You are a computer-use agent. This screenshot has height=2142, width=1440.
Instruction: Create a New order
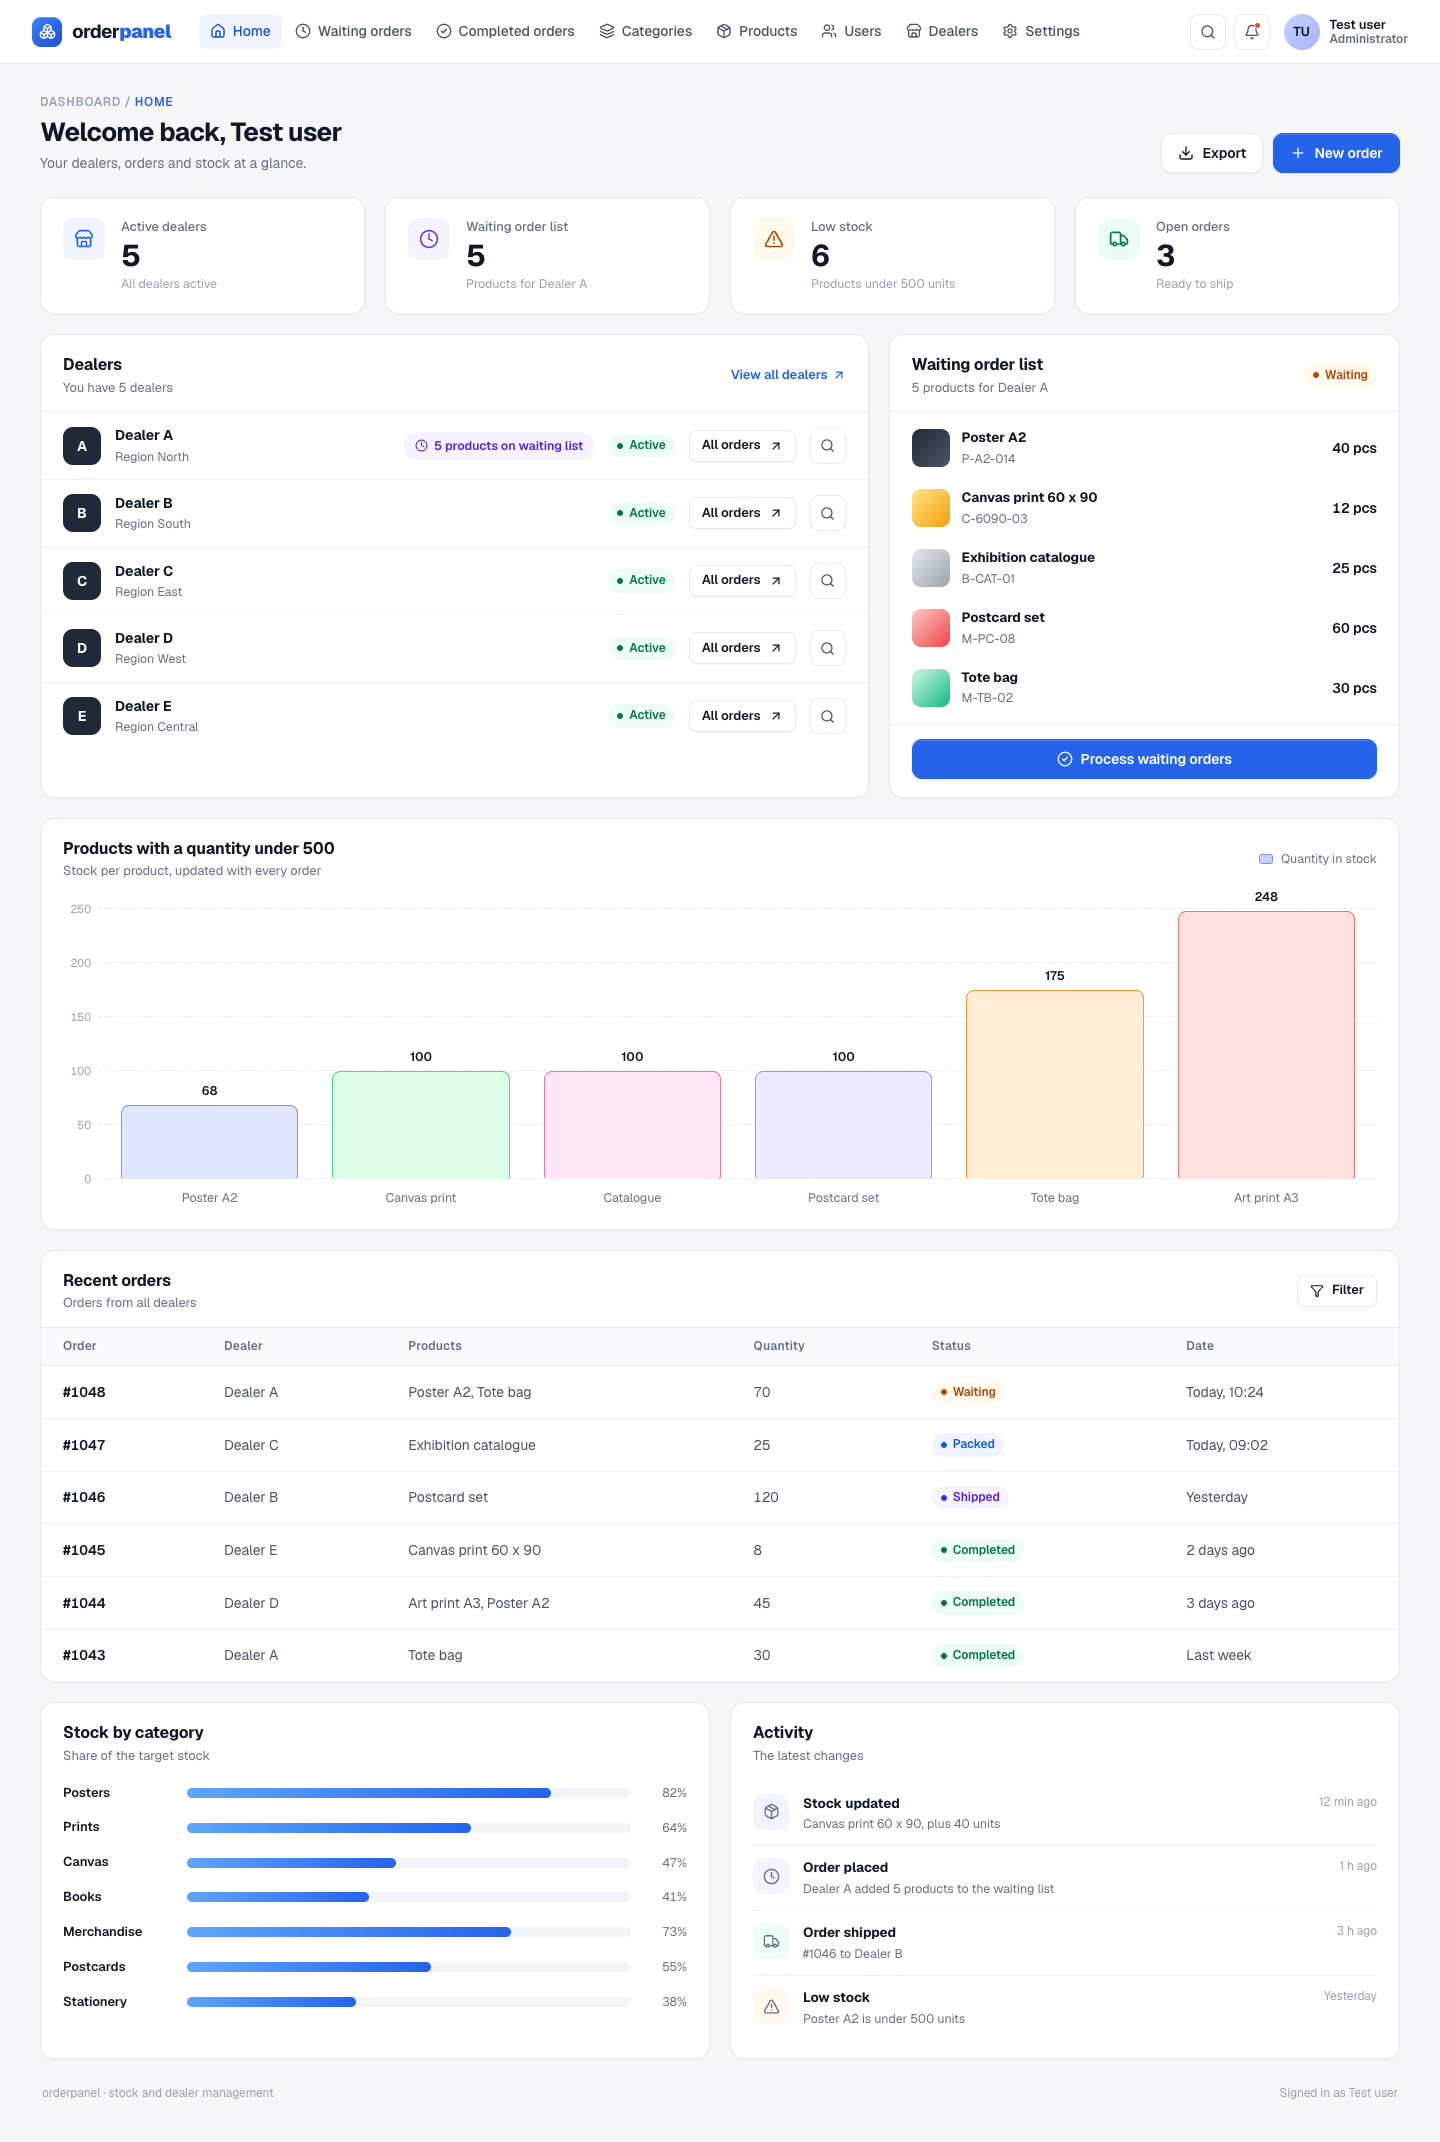click(1336, 153)
